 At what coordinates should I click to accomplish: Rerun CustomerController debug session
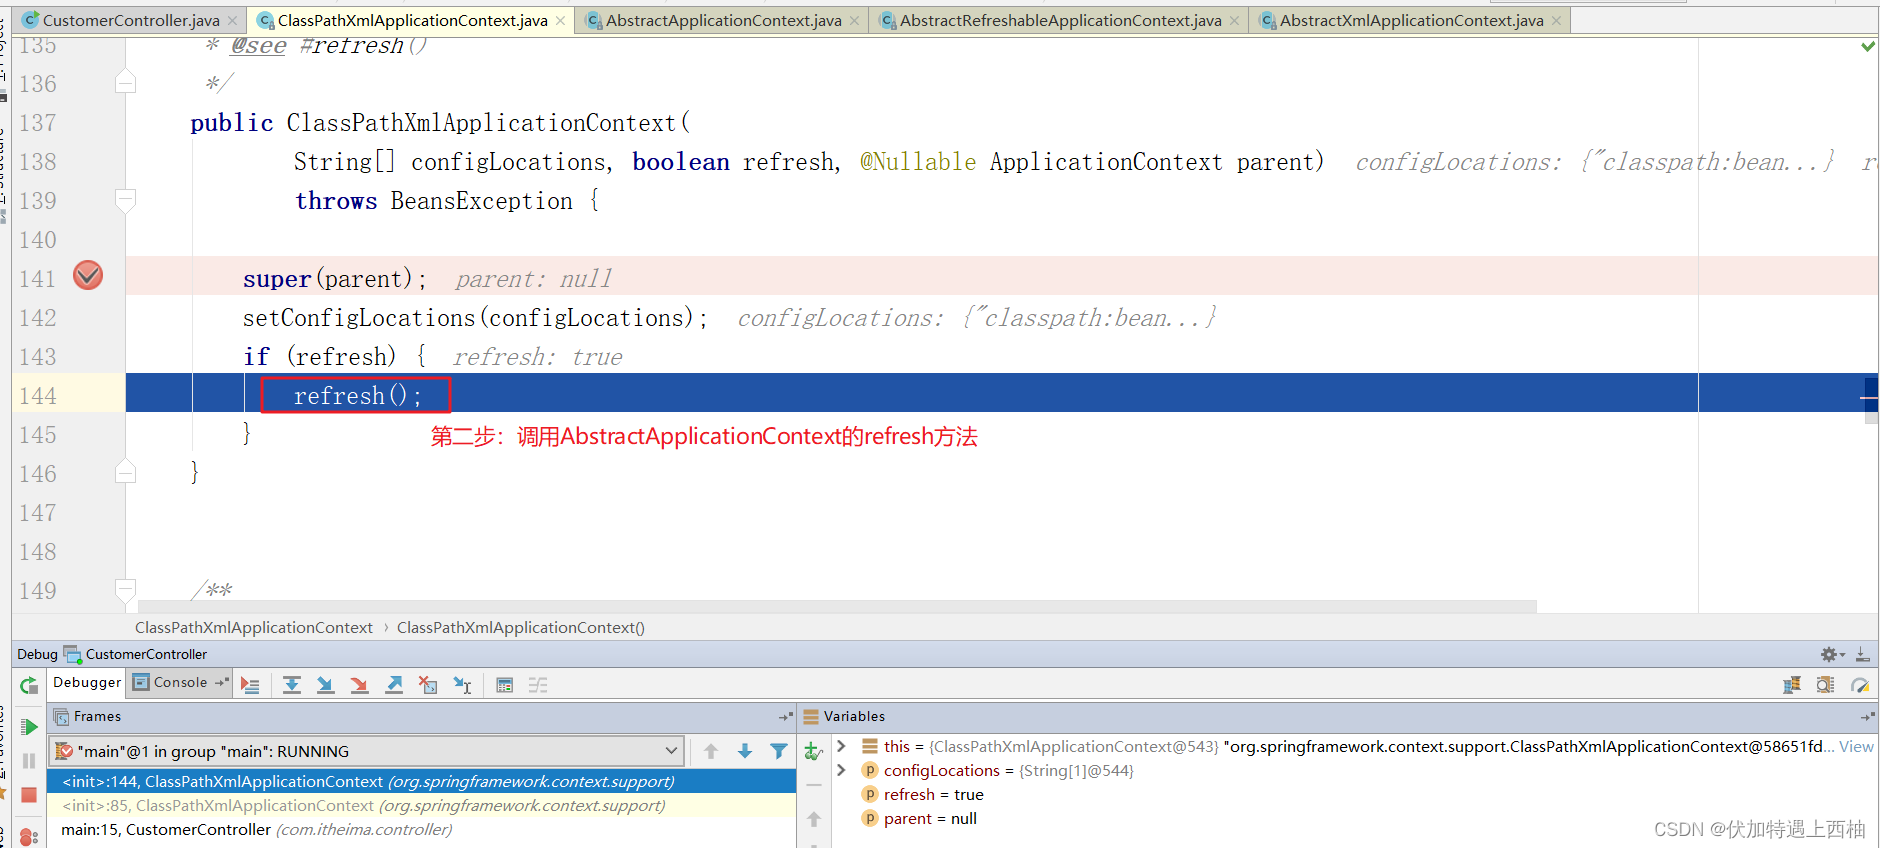click(29, 685)
